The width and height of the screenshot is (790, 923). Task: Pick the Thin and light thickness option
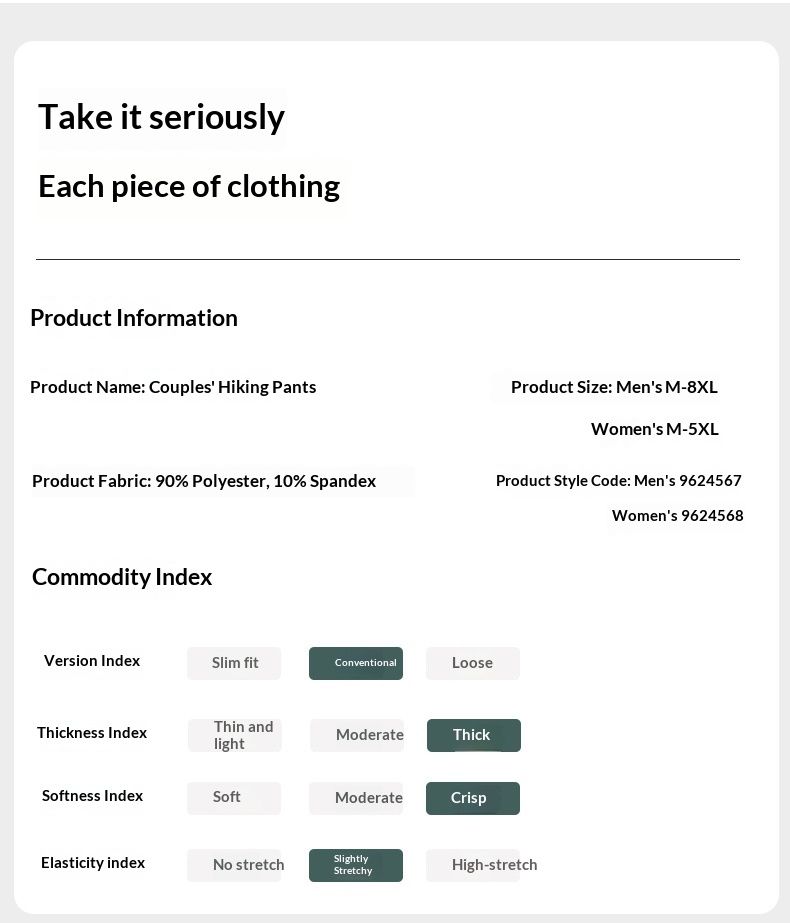(235, 735)
